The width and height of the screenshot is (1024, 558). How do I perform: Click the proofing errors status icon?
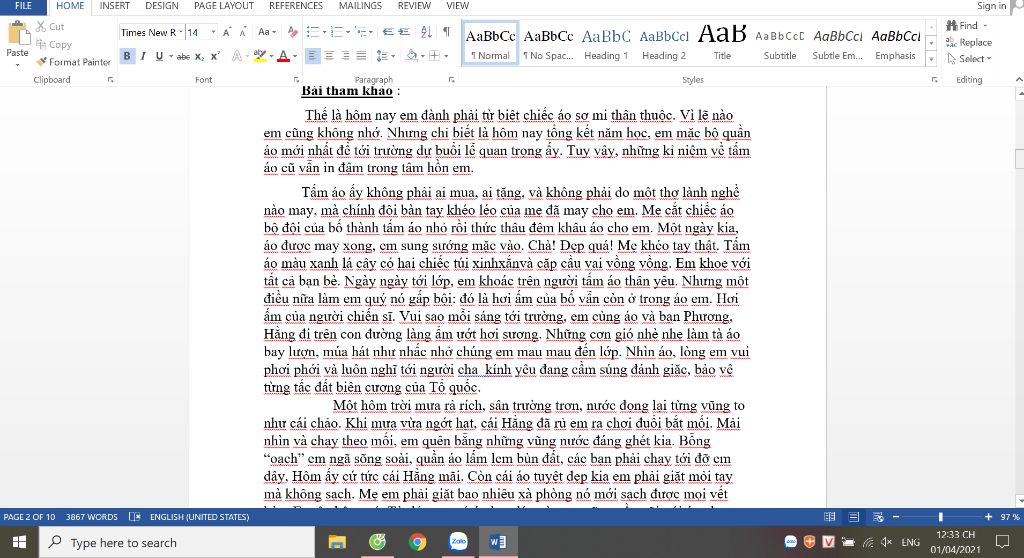135,517
